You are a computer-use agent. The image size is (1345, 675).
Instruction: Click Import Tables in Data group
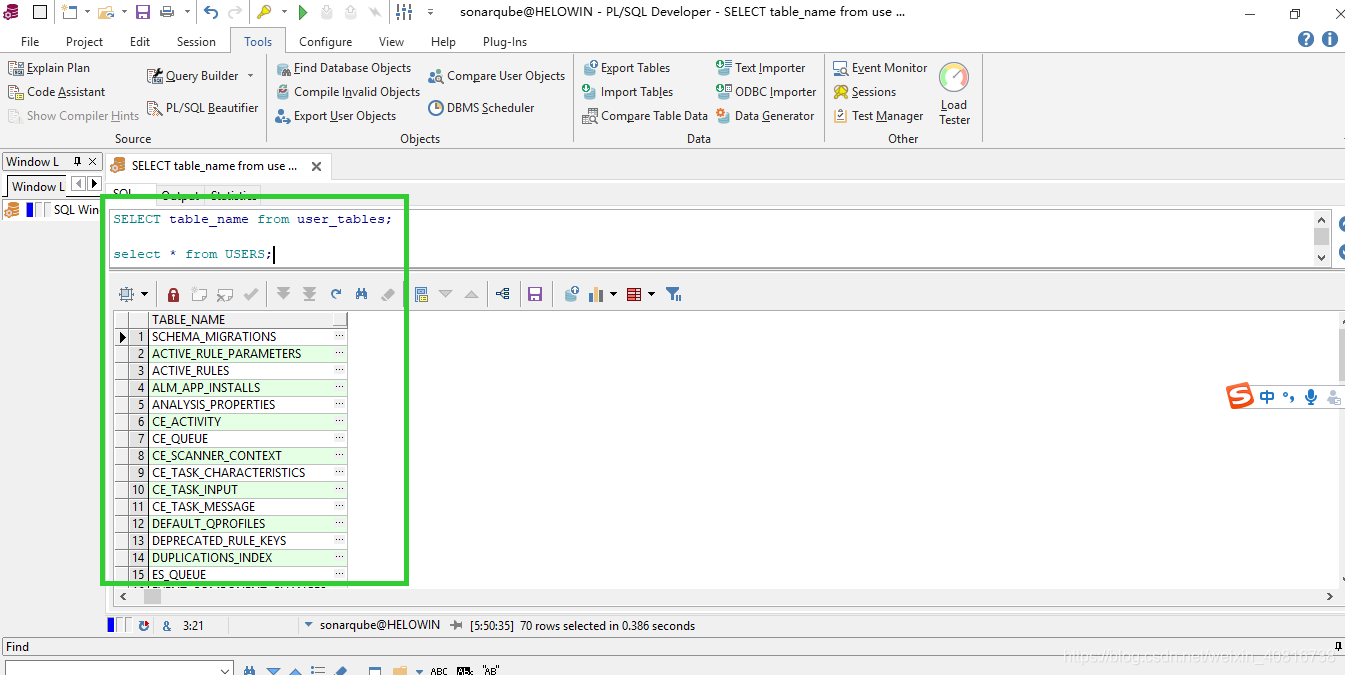click(628, 92)
